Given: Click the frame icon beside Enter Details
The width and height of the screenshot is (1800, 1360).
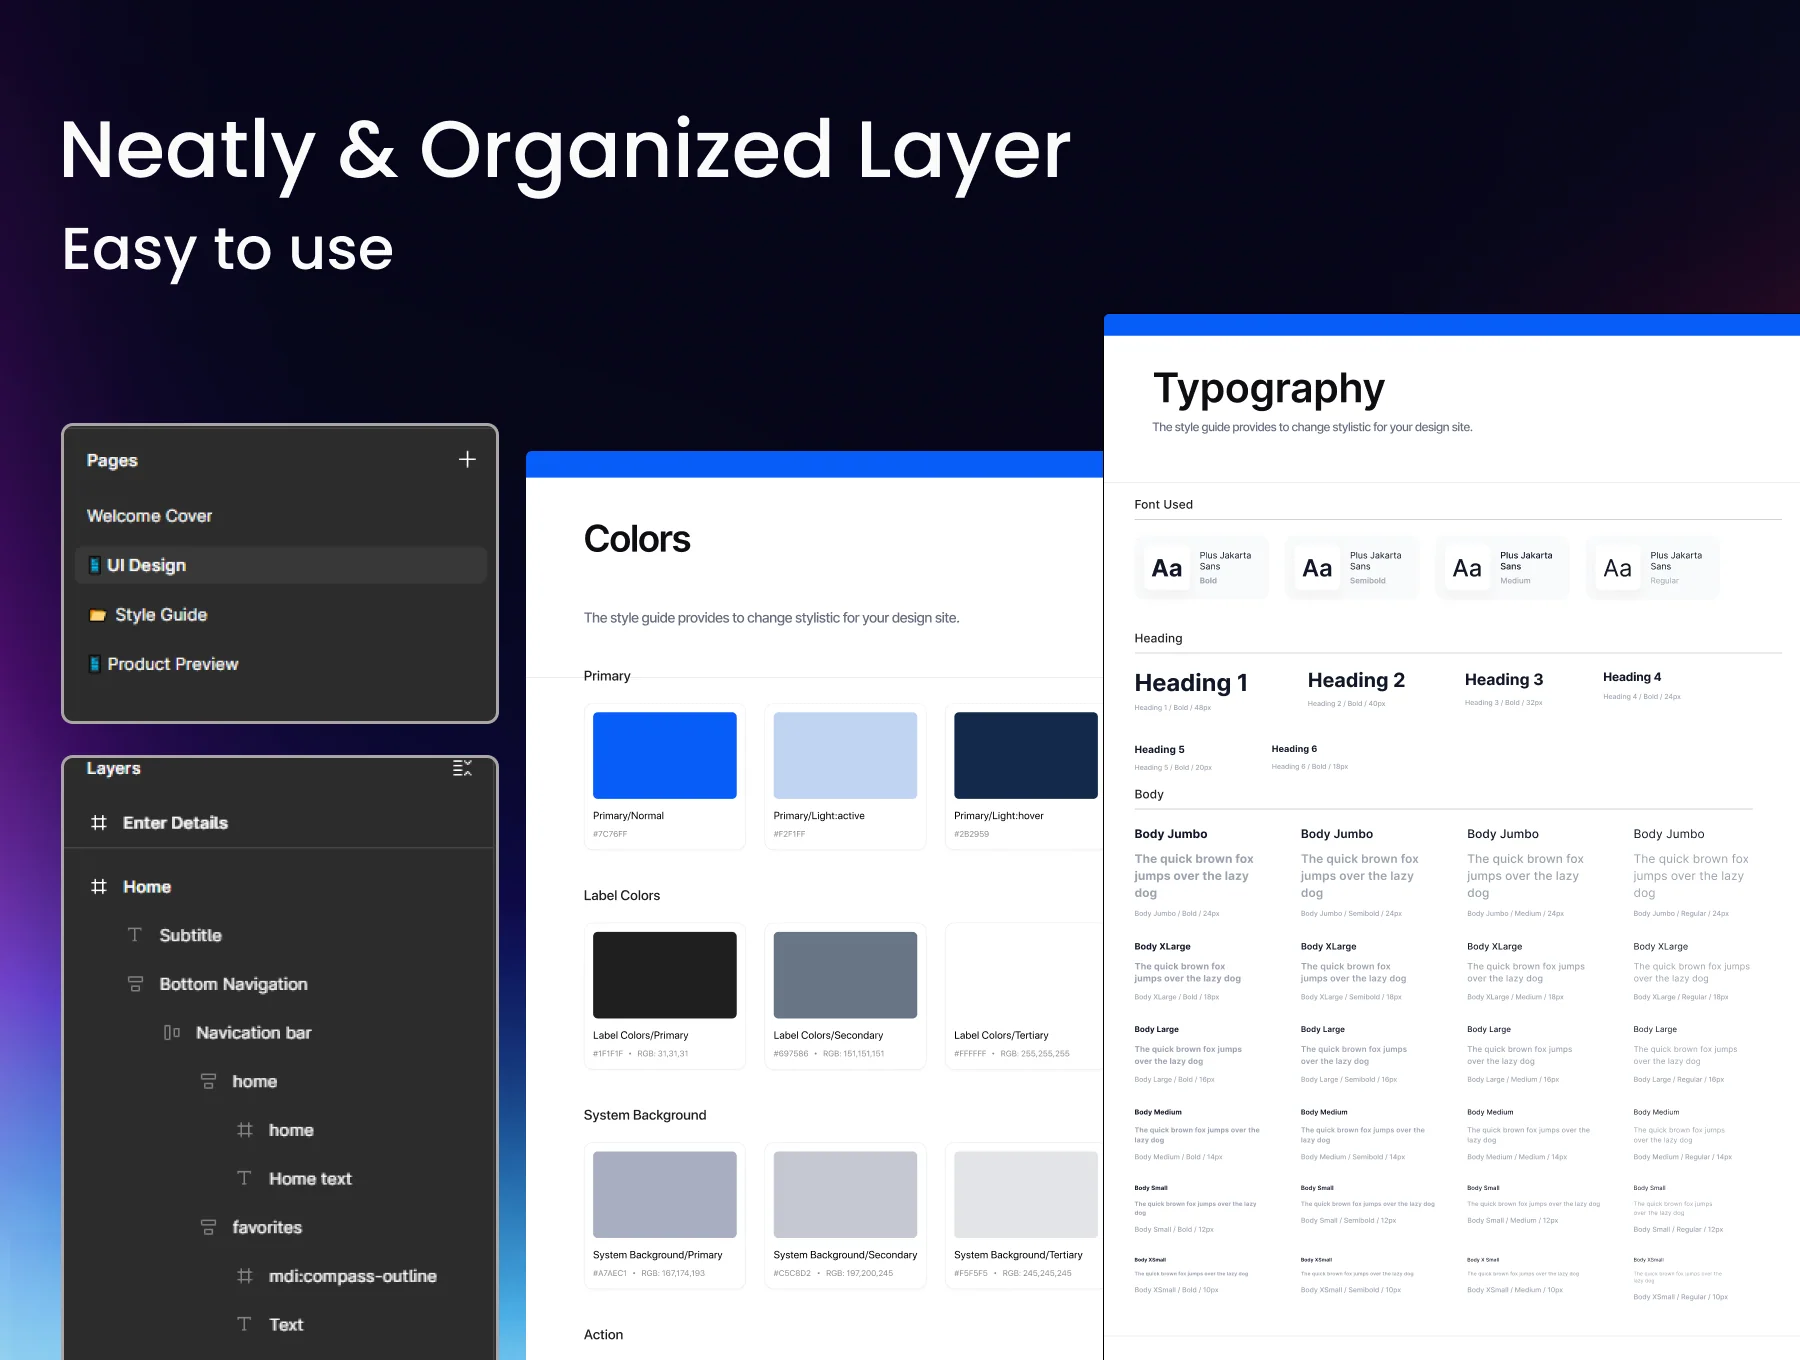Looking at the screenshot, I should pos(99,822).
